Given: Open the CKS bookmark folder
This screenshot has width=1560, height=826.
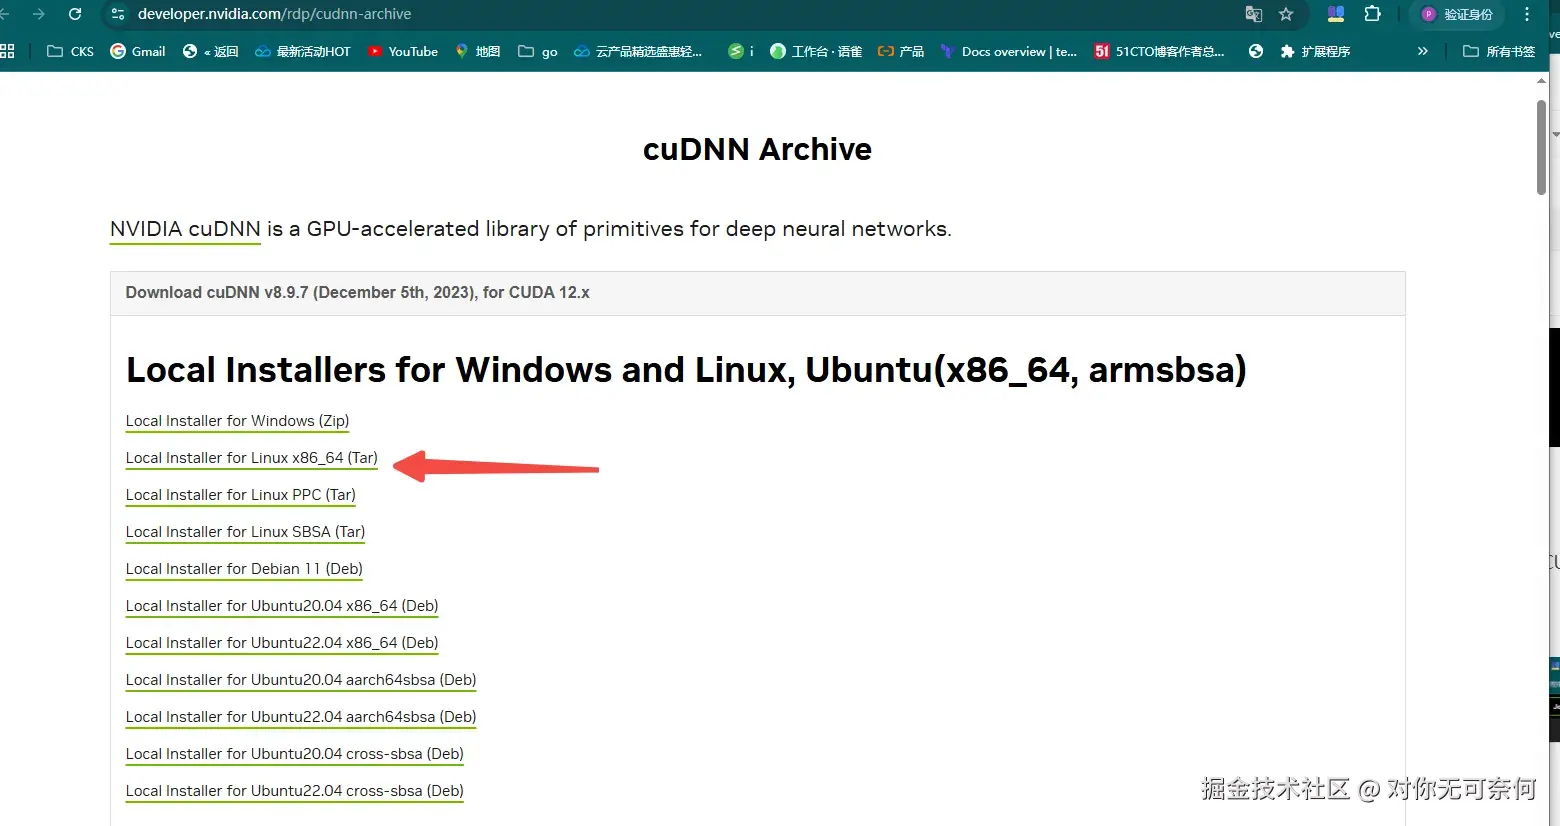Looking at the screenshot, I should [70, 51].
